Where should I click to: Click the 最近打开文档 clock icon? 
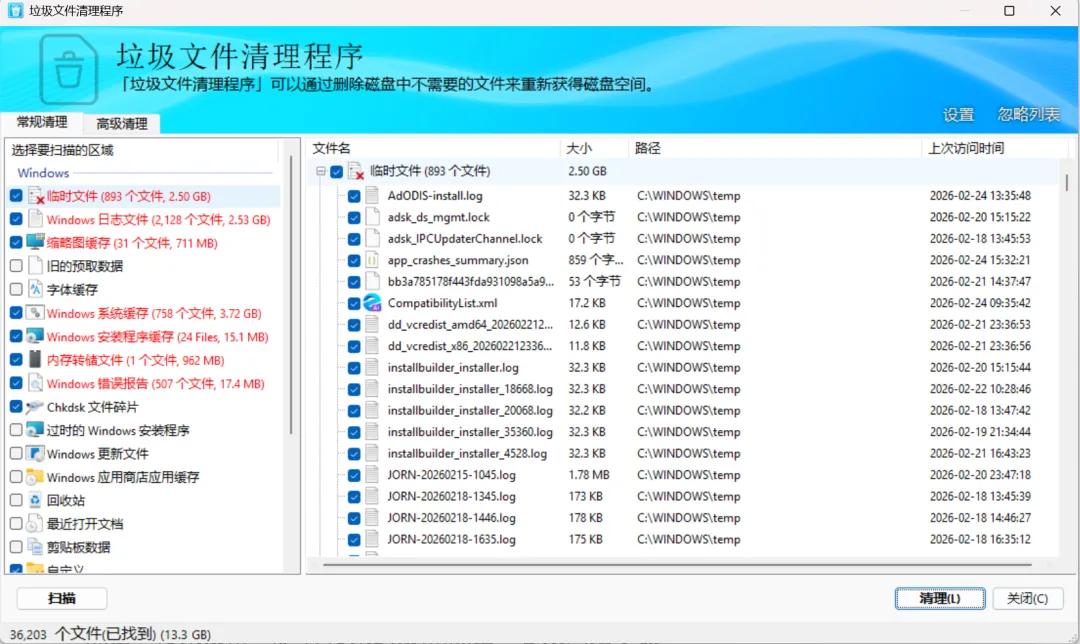(x=35, y=523)
